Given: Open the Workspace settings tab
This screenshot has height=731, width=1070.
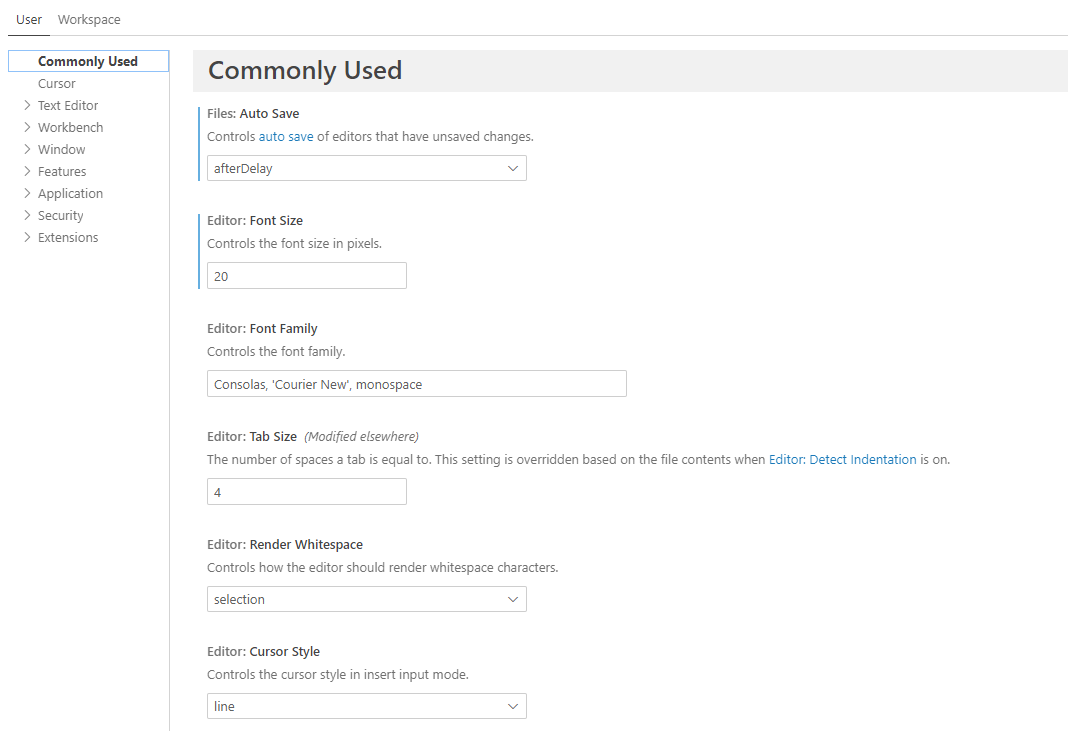Looking at the screenshot, I should tap(89, 20).
